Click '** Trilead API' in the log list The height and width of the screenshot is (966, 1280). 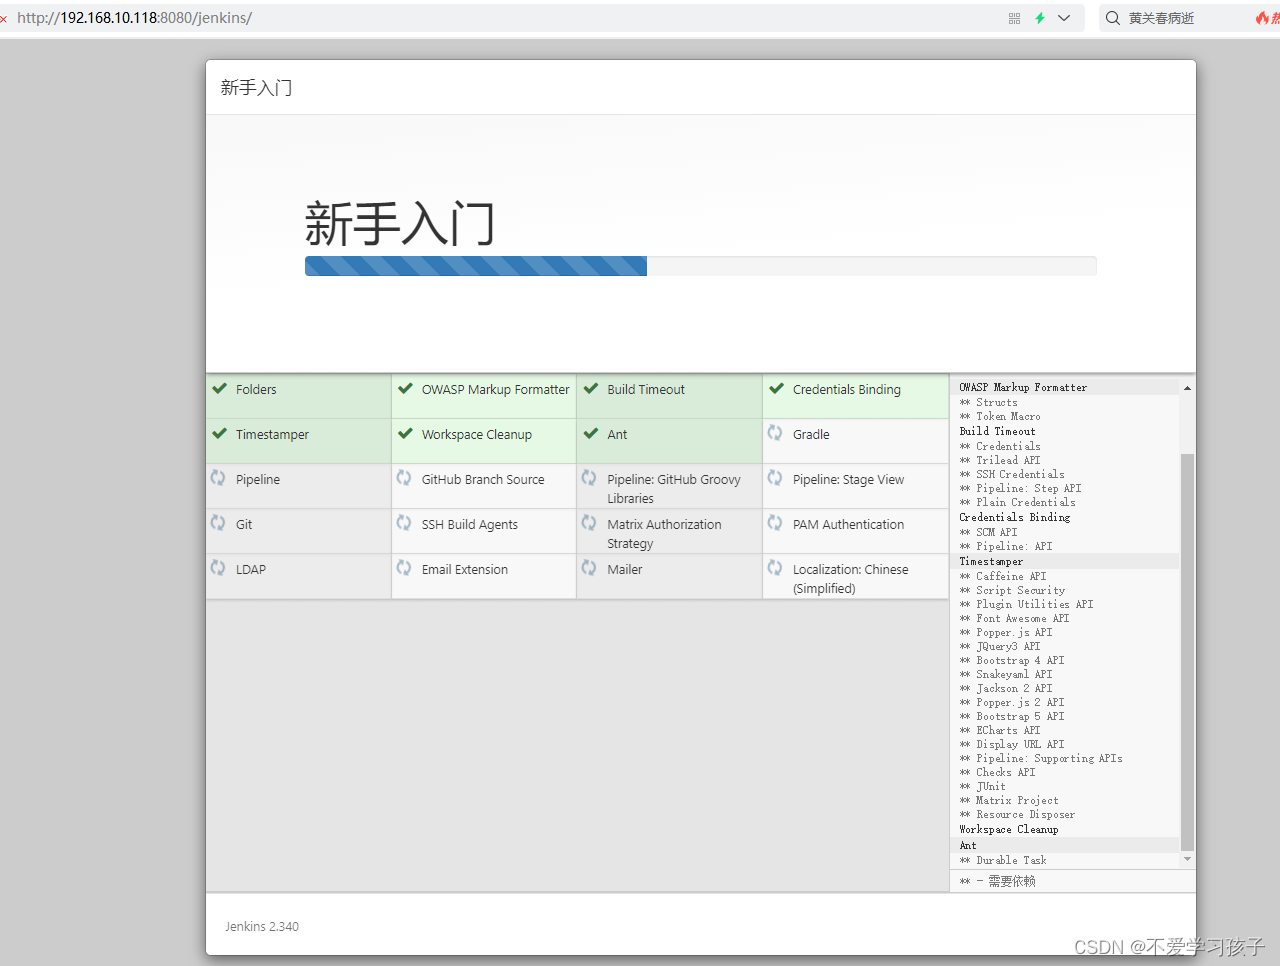point(1000,460)
